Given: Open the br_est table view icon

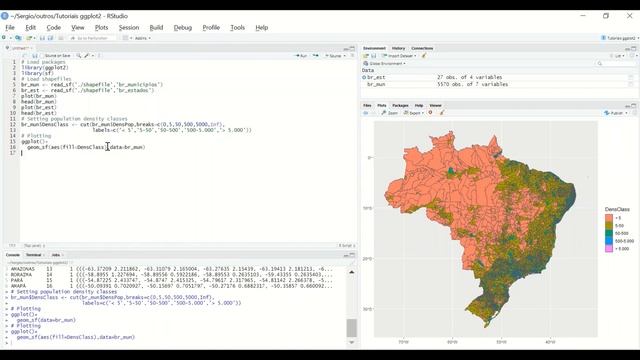Looking at the screenshot, I should 631,77.
